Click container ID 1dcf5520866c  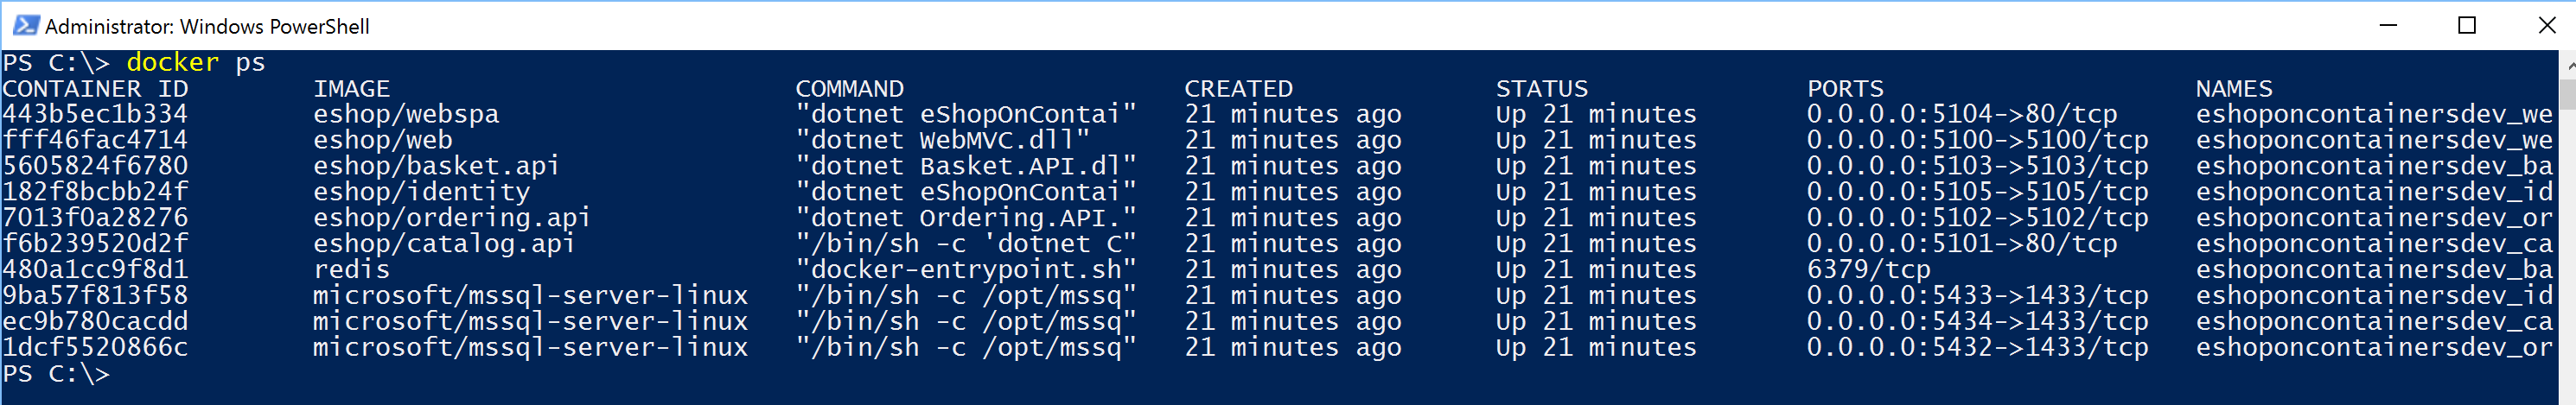click(x=95, y=348)
